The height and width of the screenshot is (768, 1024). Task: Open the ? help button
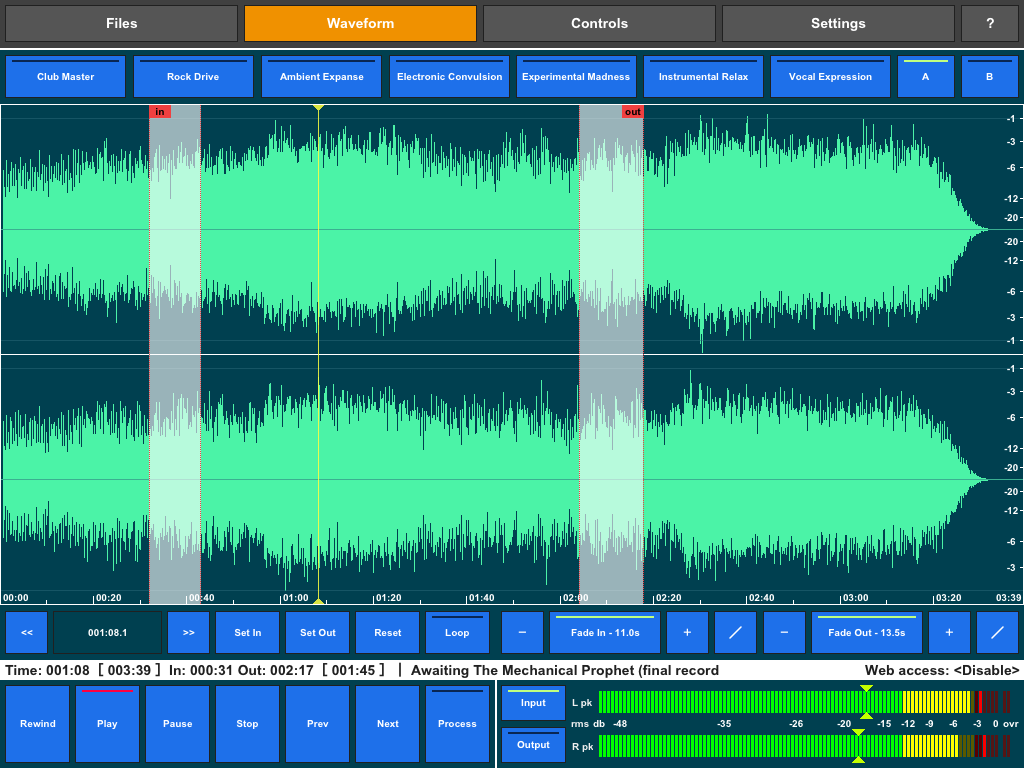coord(990,23)
